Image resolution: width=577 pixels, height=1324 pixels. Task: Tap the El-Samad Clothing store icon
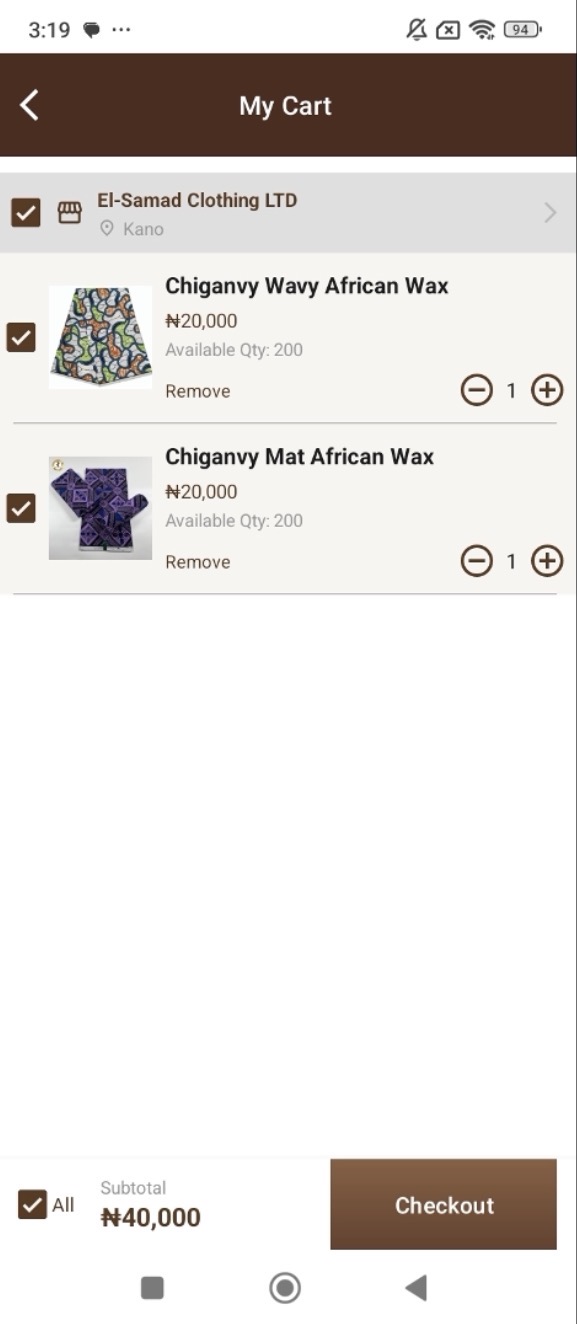[69, 212]
